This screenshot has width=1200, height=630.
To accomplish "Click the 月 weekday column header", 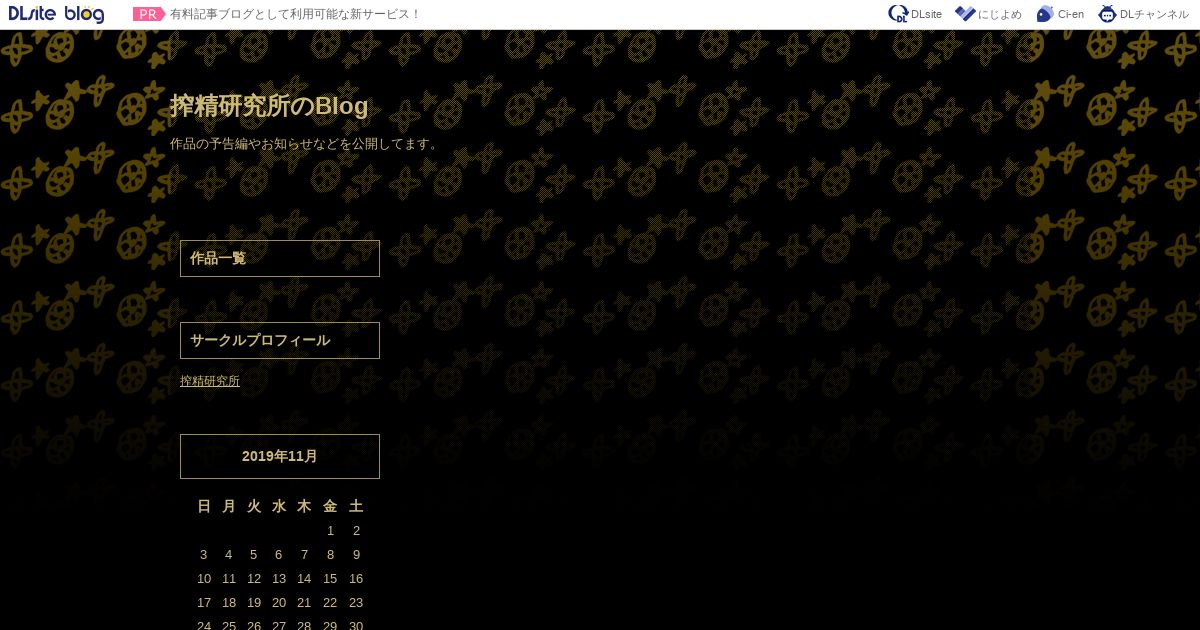I will click(229, 507).
